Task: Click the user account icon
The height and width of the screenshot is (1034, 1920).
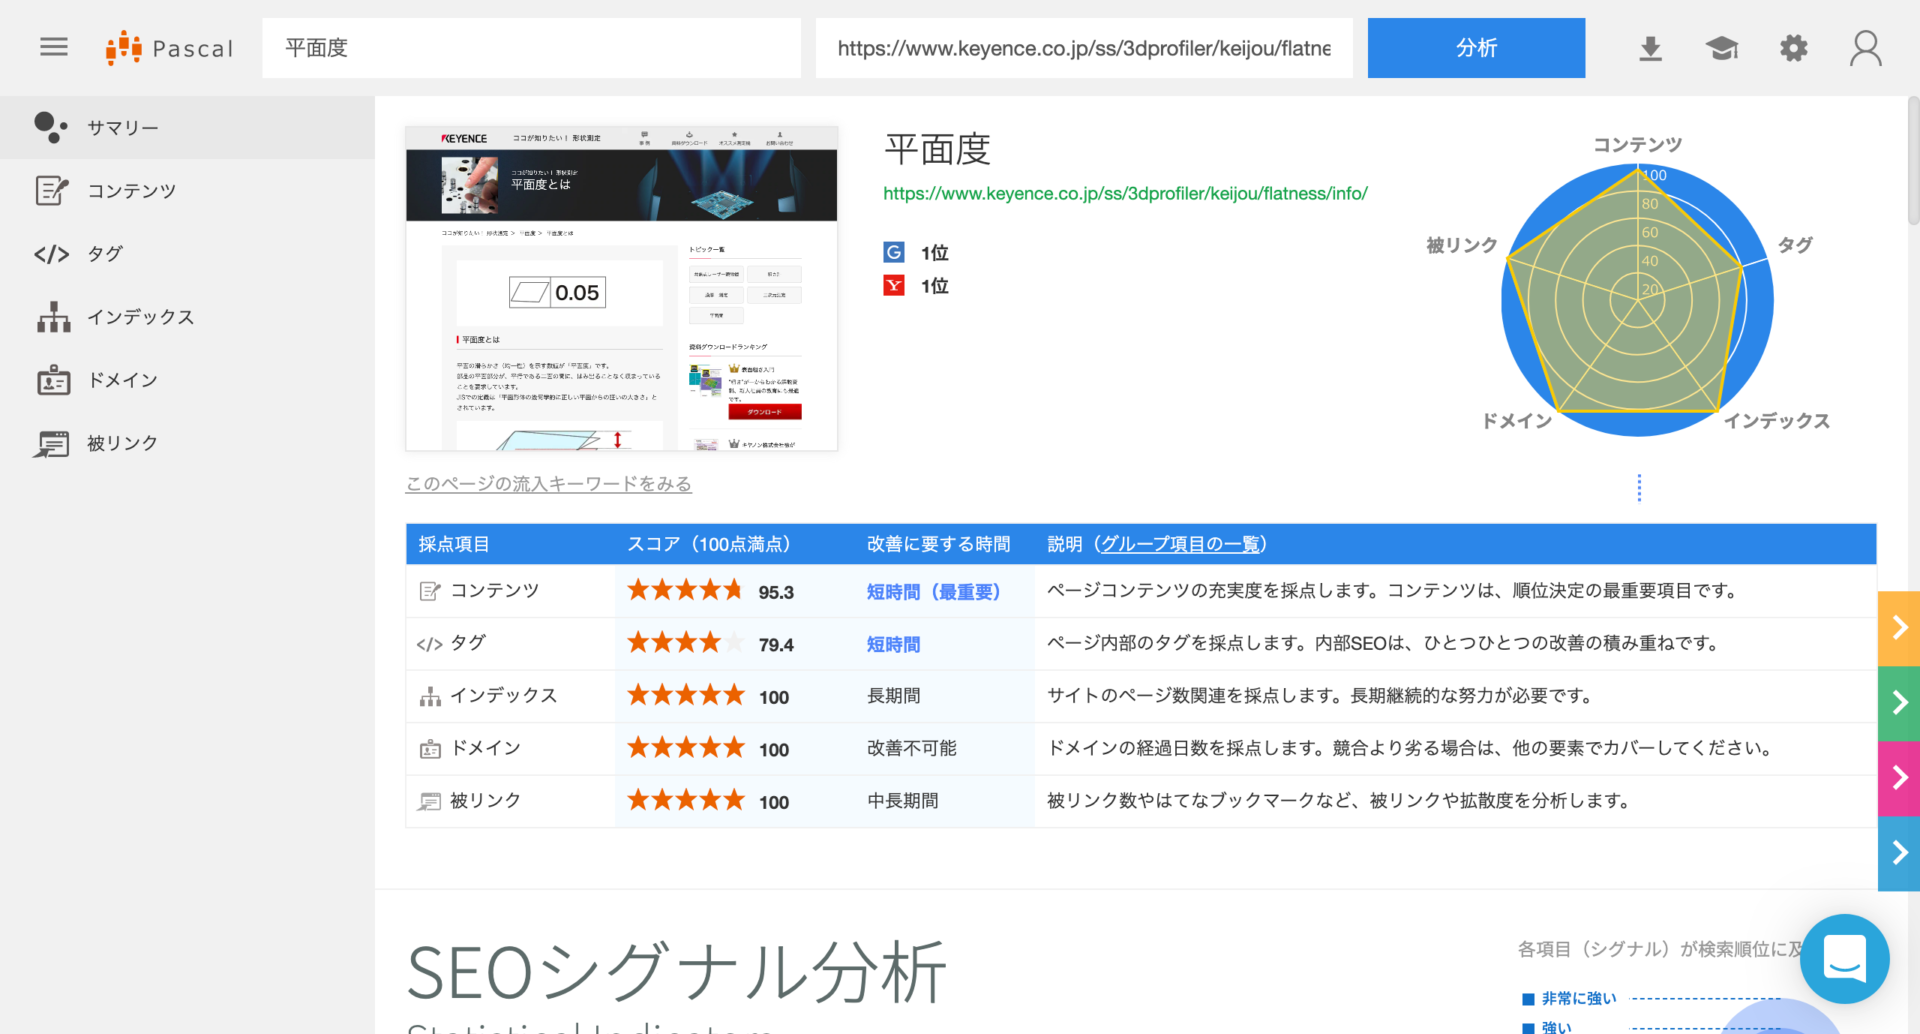Action: point(1865,48)
